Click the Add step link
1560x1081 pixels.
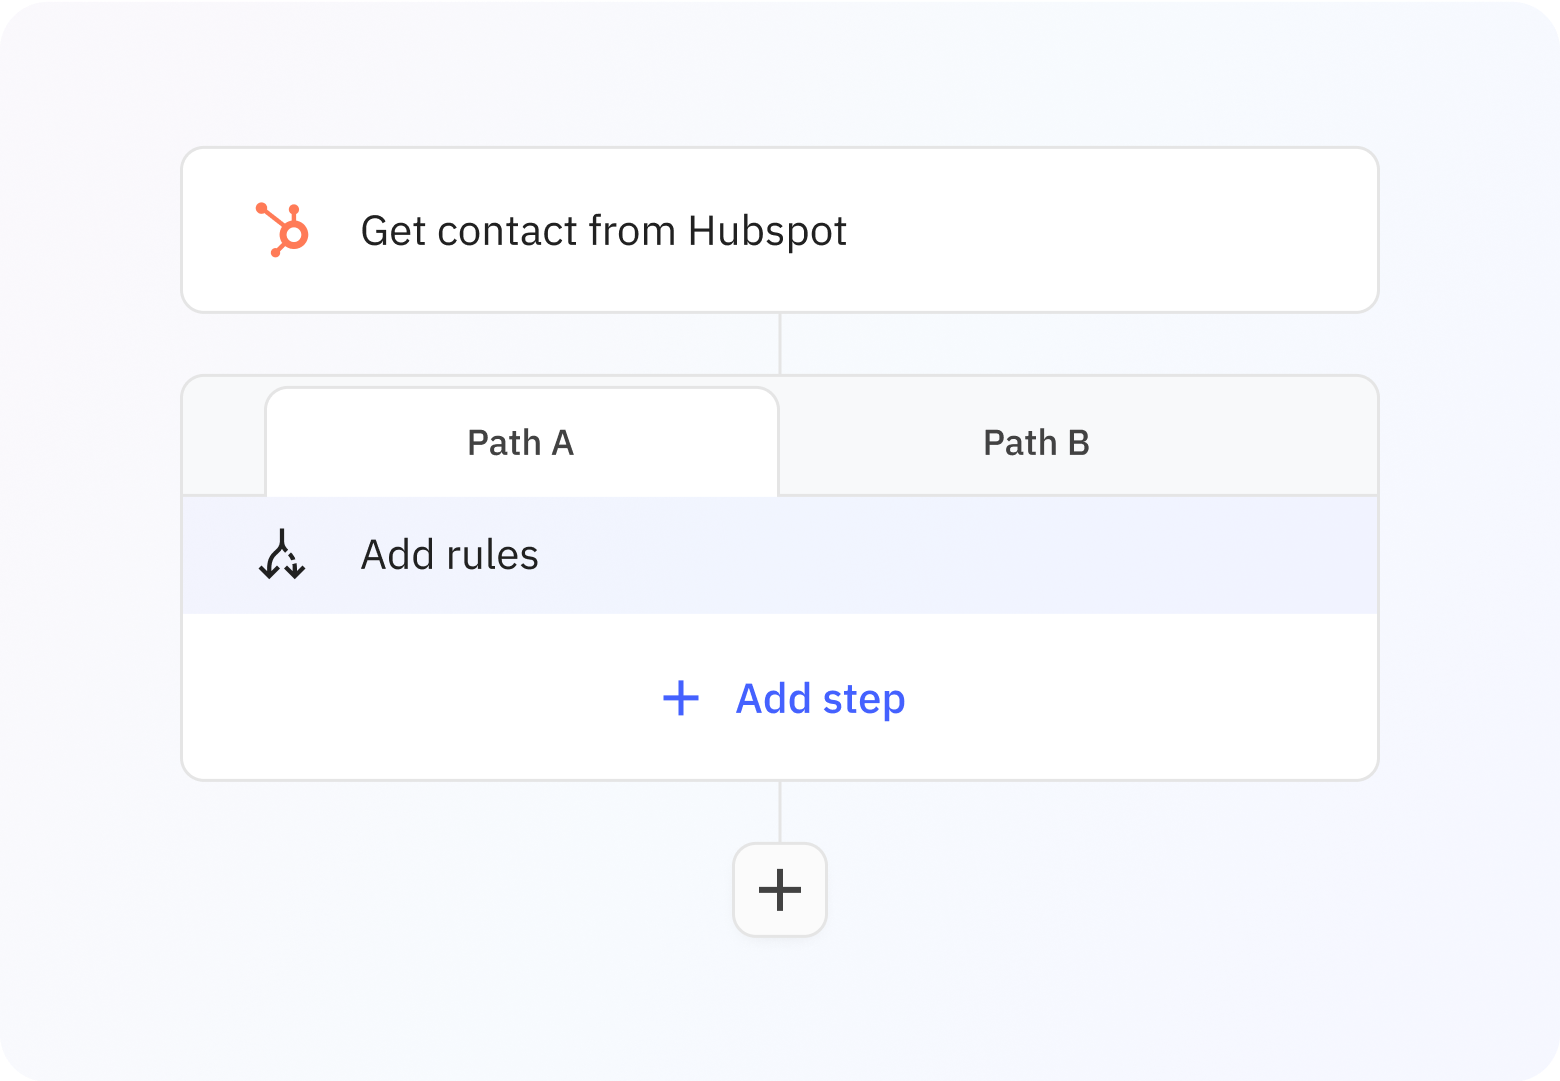click(x=819, y=699)
